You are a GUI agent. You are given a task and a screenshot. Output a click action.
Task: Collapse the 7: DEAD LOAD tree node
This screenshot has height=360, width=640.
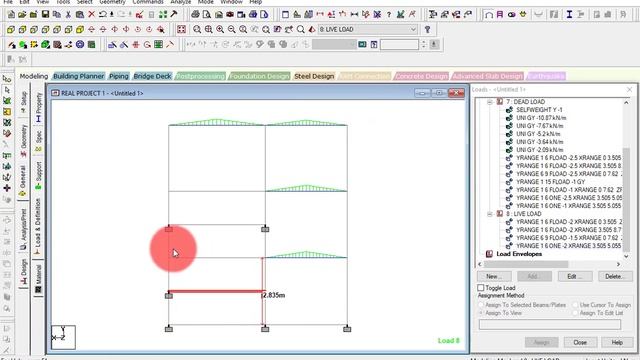tap(490, 102)
